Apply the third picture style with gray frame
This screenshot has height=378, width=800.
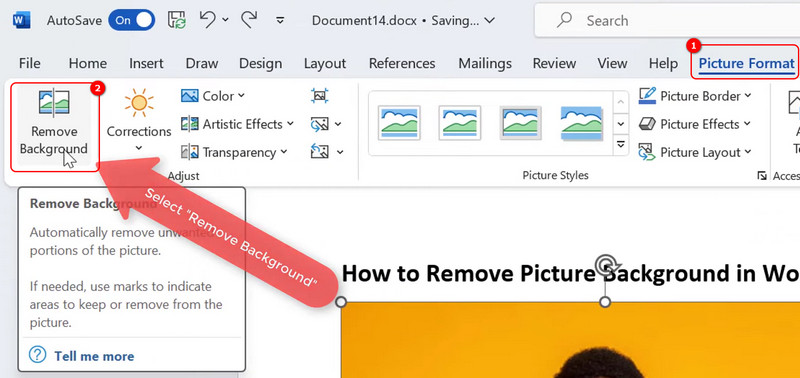pos(520,123)
